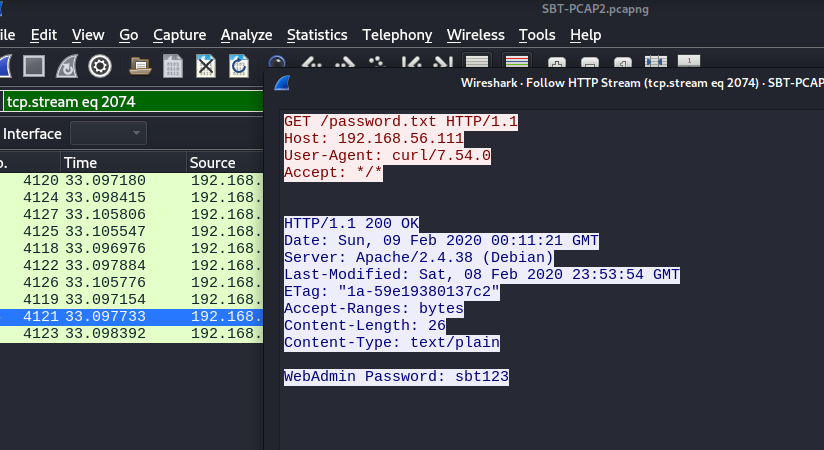Click User-Agent: curl/7.54.0 line
824x450 pixels.
pos(387,156)
